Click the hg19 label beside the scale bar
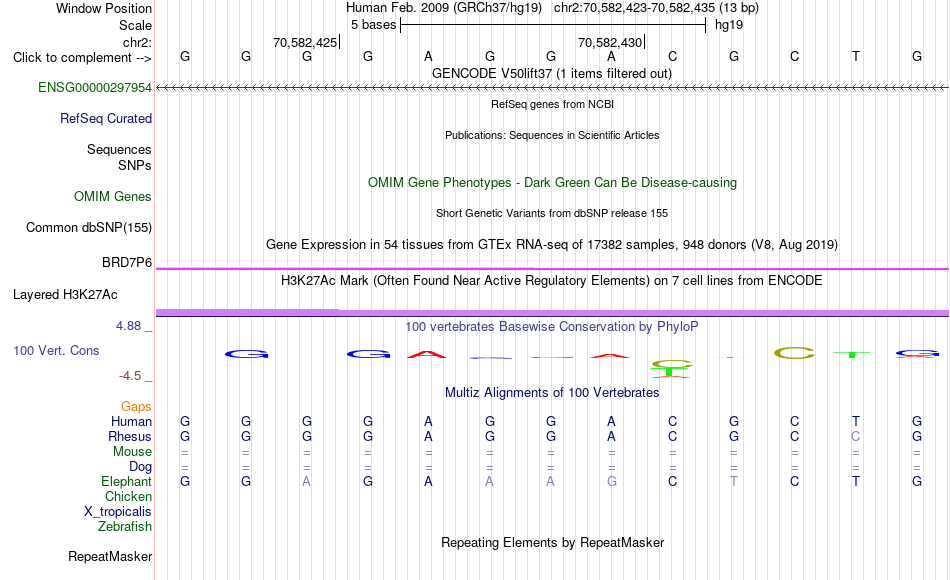Image resolution: width=950 pixels, height=580 pixels. pos(729,25)
